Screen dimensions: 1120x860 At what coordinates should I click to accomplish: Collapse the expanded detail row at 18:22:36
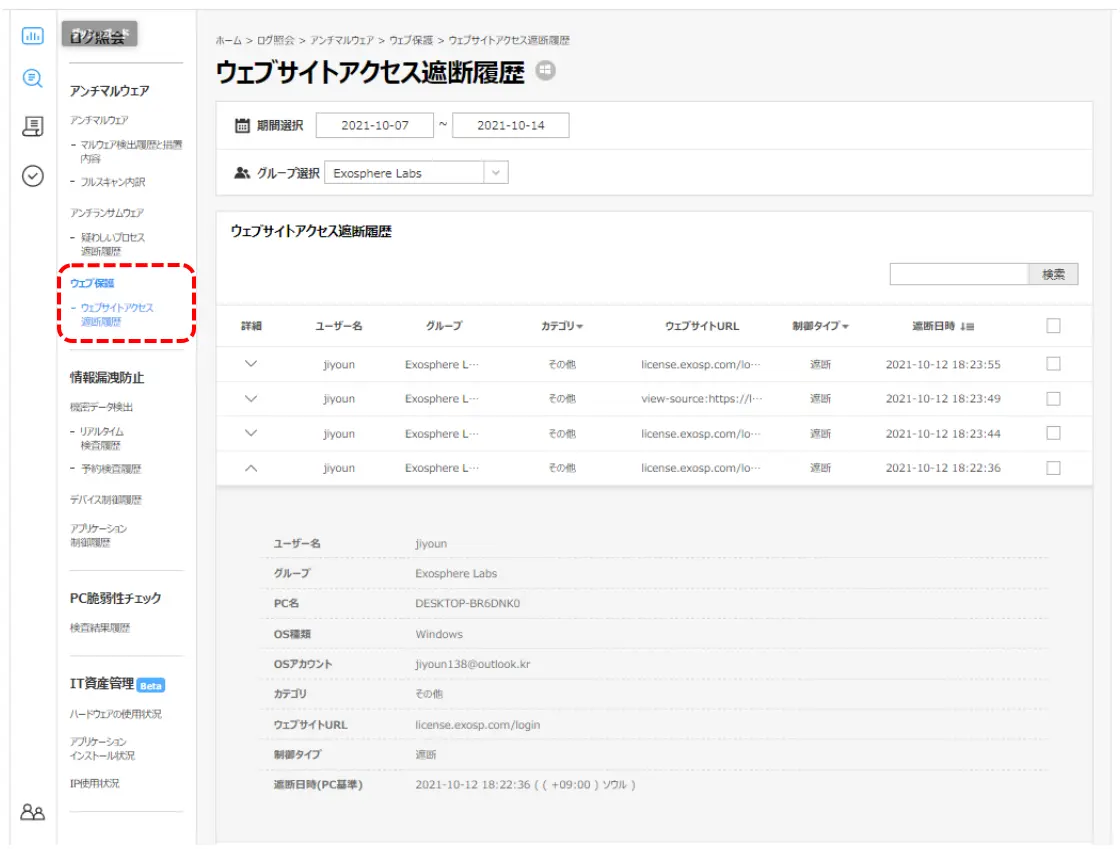[251, 468]
